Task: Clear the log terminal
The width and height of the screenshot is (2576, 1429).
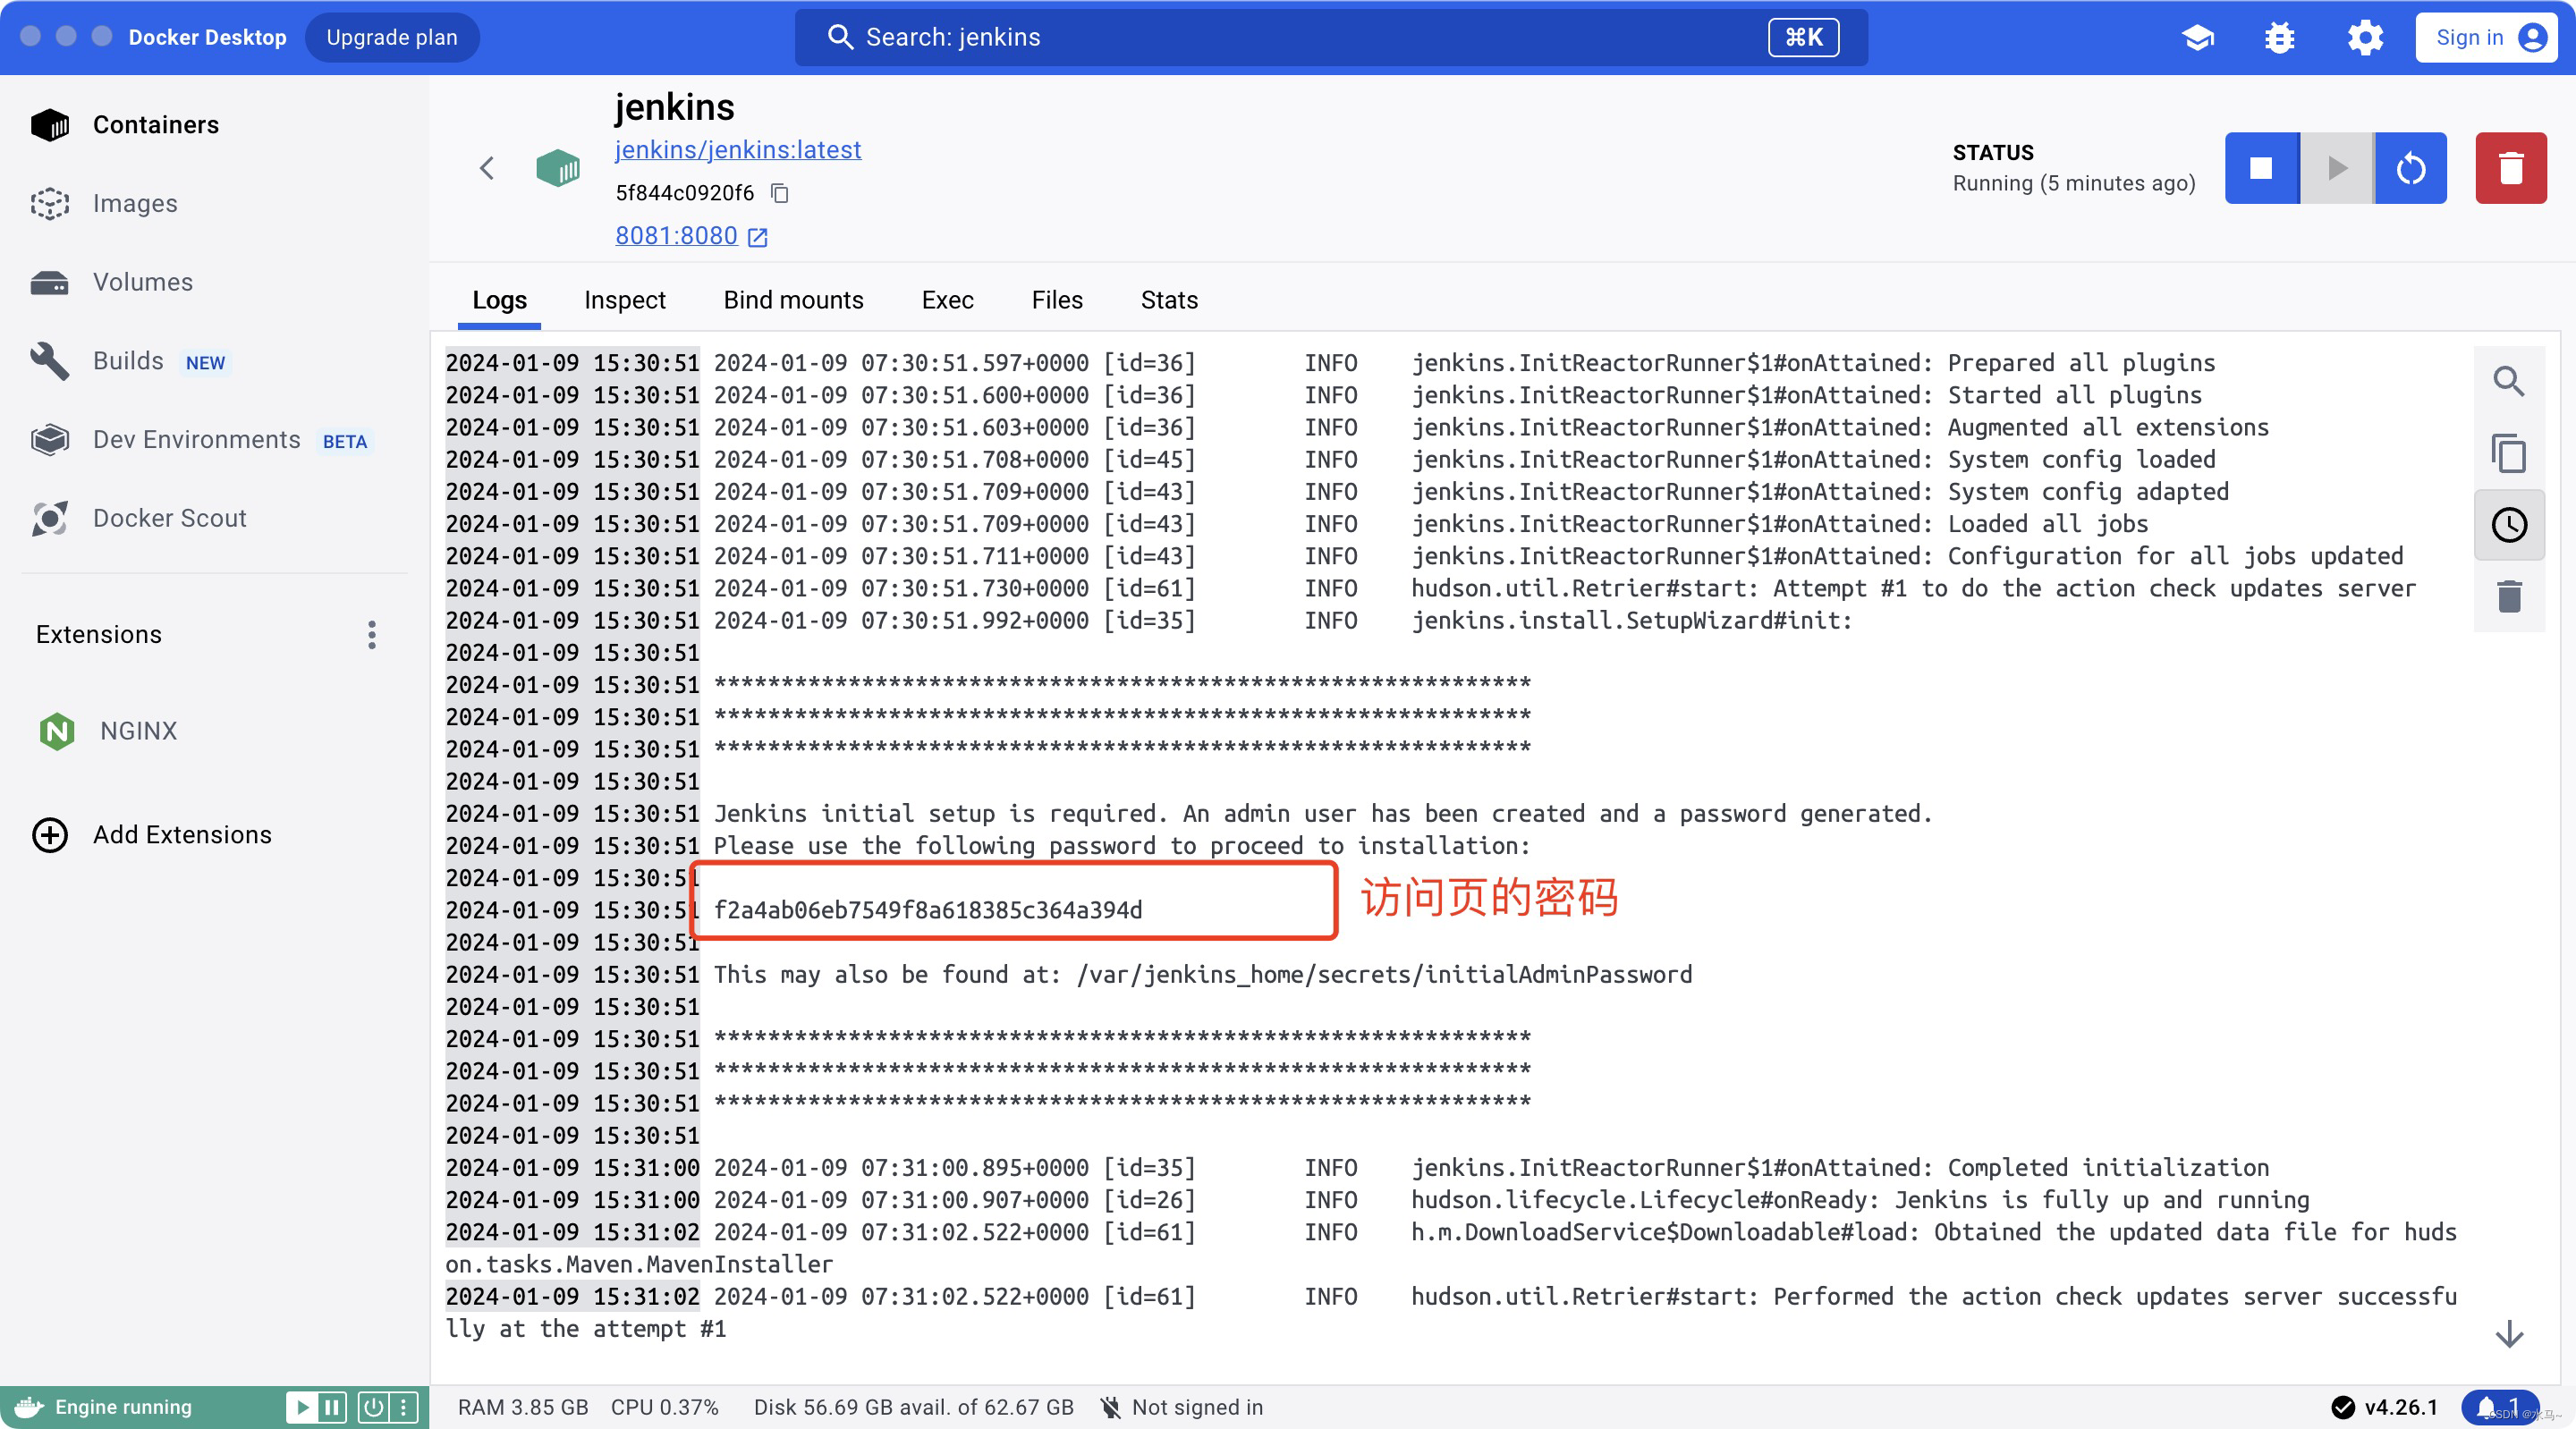Action: pos(2508,597)
